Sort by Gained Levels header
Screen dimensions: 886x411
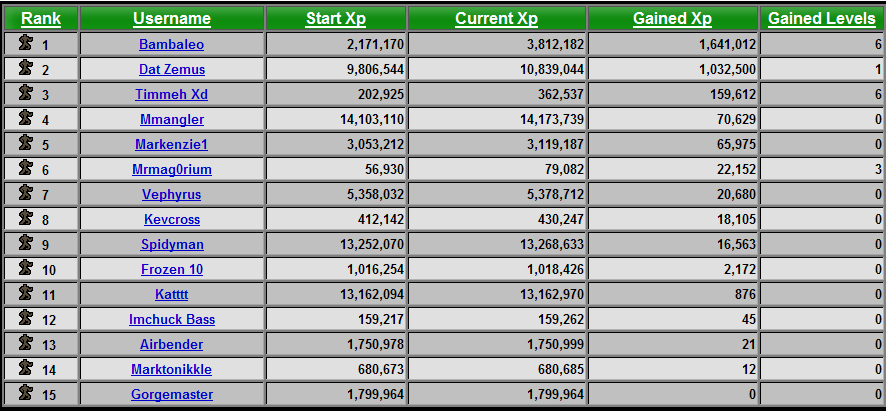[822, 19]
